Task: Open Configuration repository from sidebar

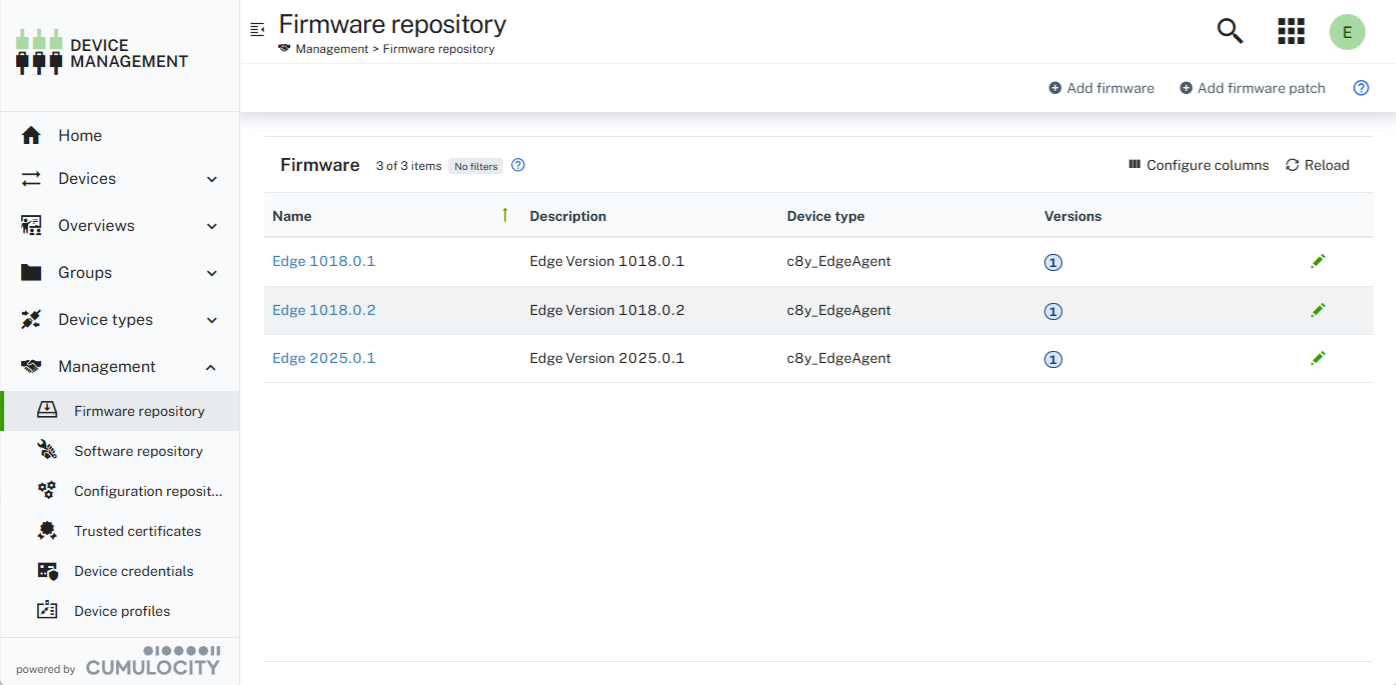Action: [x=47, y=490]
